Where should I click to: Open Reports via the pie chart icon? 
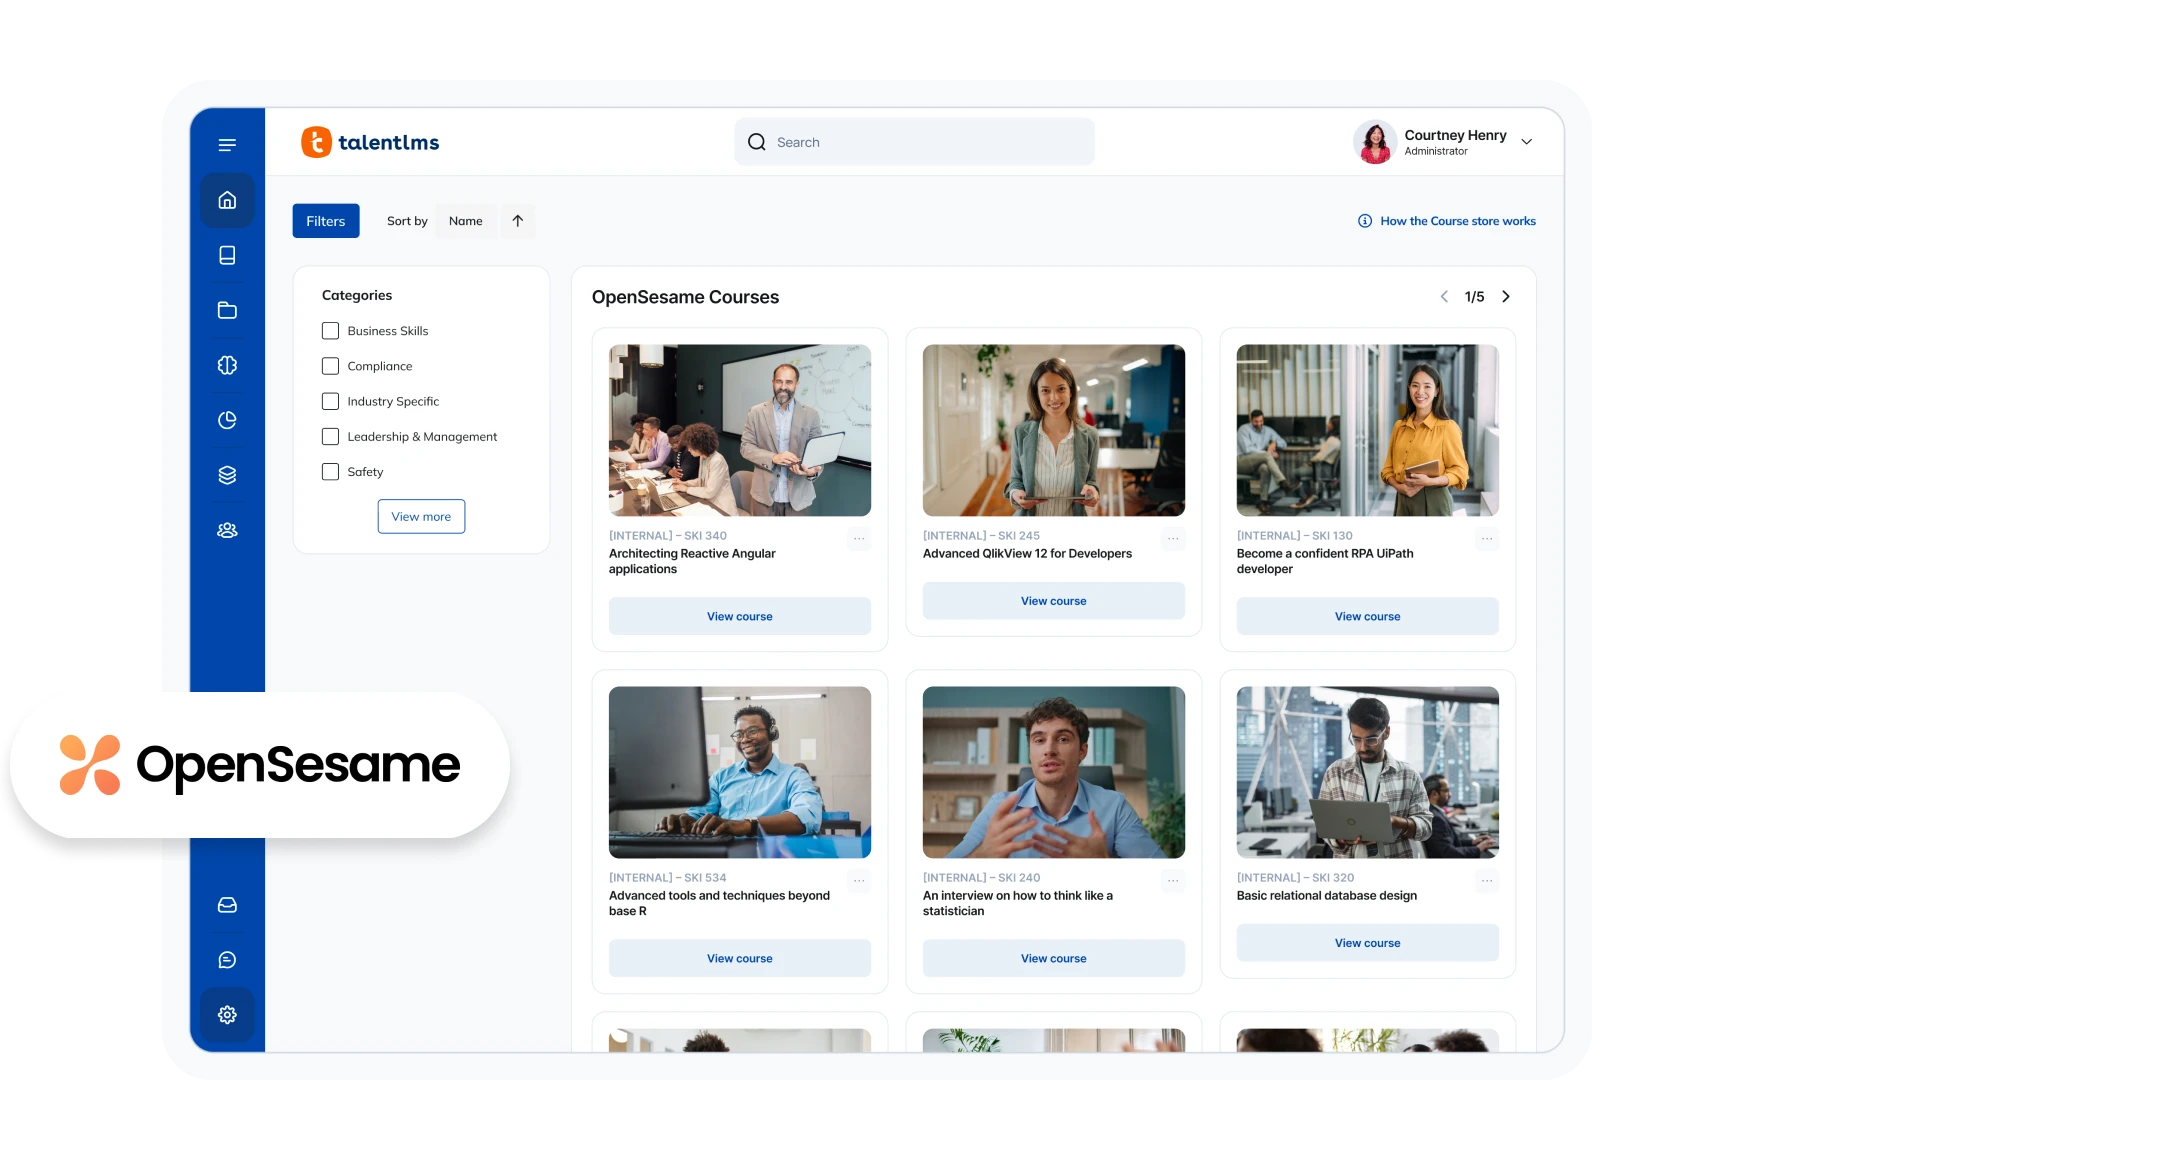click(x=227, y=420)
